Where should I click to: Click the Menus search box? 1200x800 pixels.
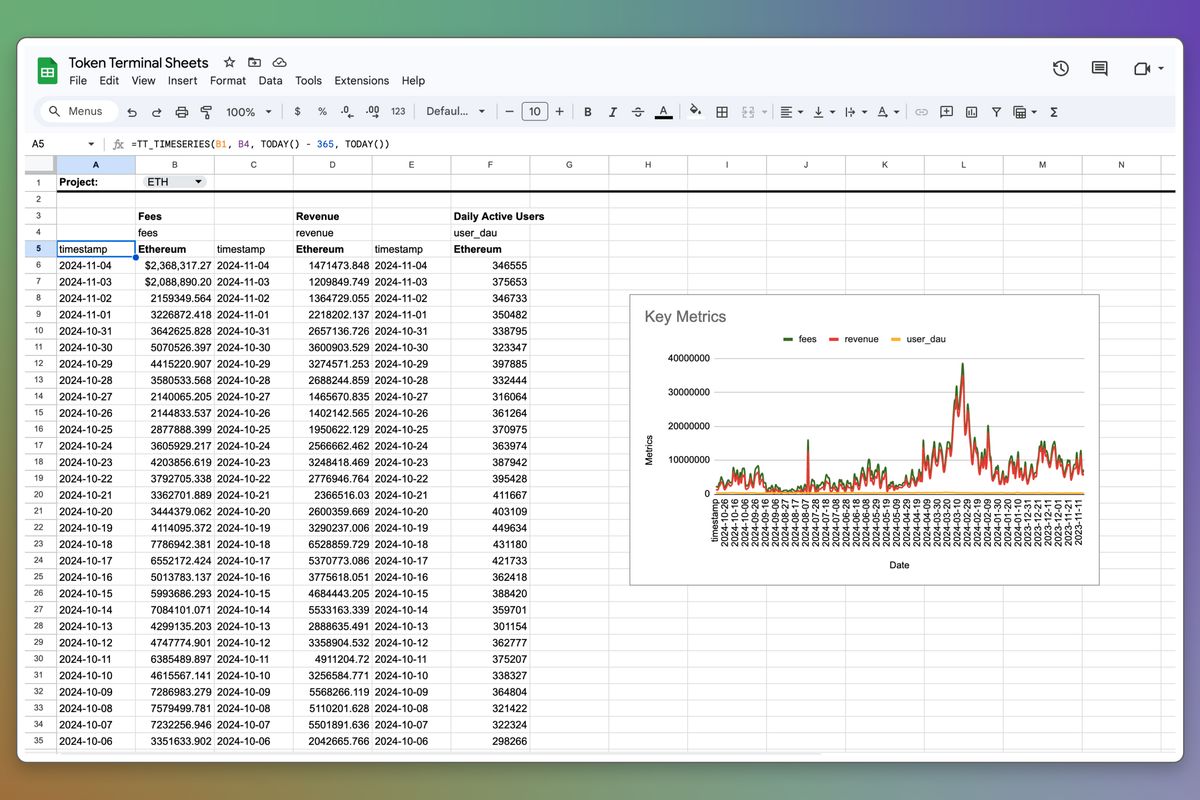point(78,112)
